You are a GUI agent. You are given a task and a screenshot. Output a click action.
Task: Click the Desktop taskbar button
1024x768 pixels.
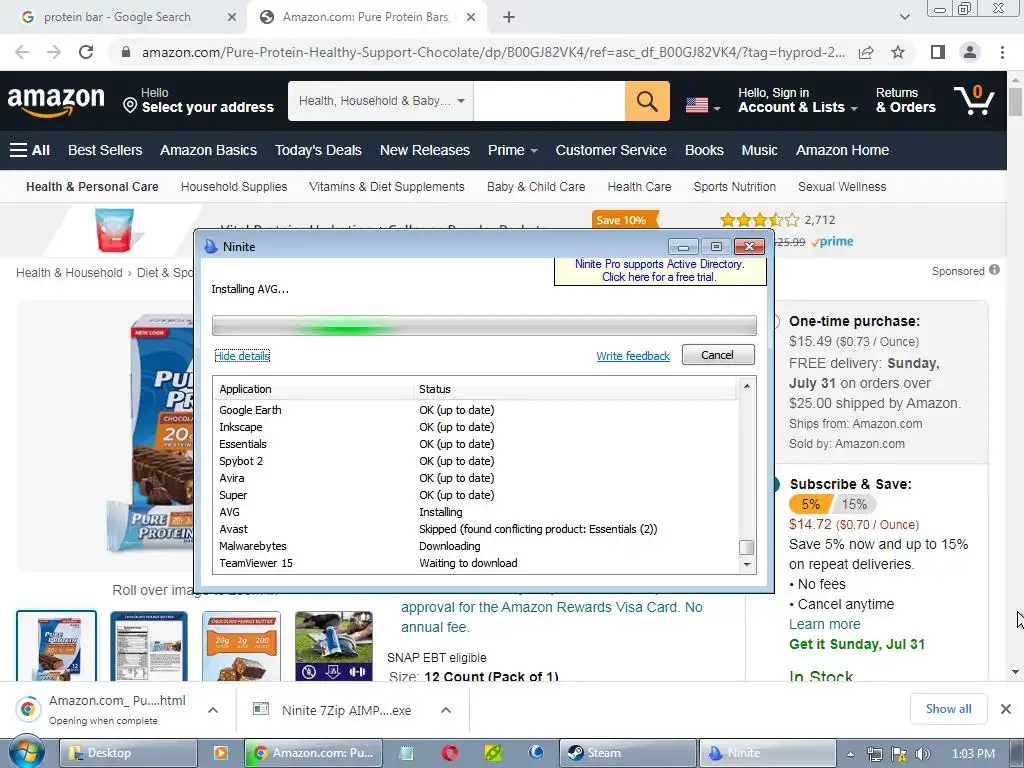129,753
